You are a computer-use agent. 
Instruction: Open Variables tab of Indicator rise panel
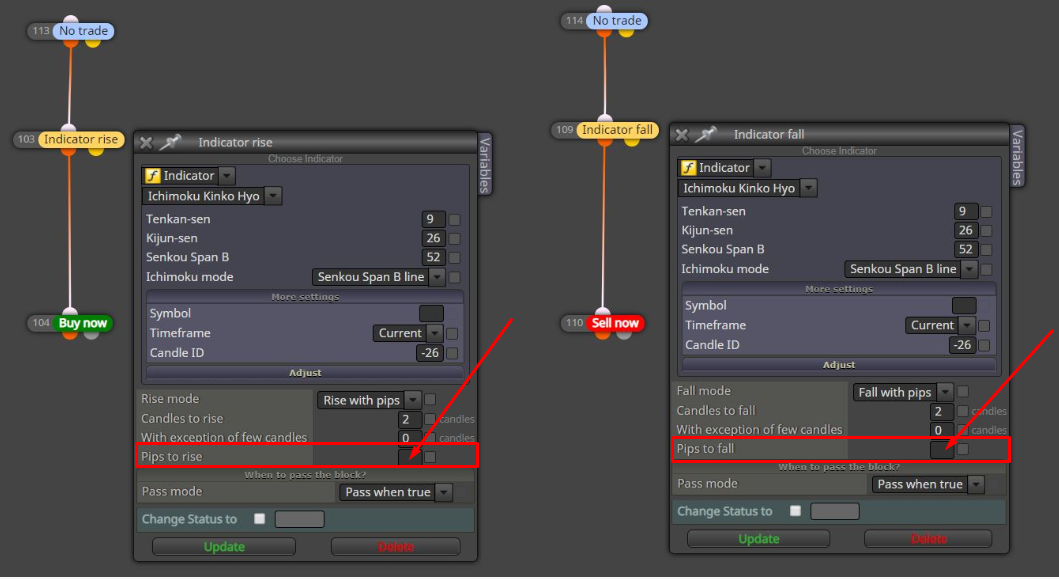[x=484, y=164]
